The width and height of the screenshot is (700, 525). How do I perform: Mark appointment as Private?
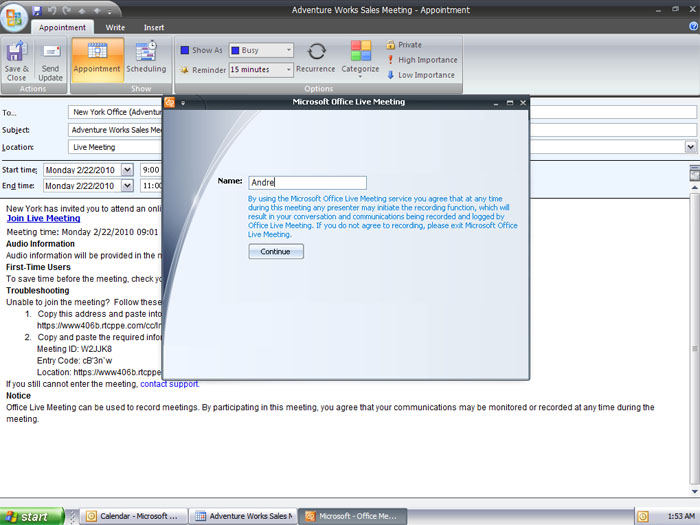coord(404,45)
